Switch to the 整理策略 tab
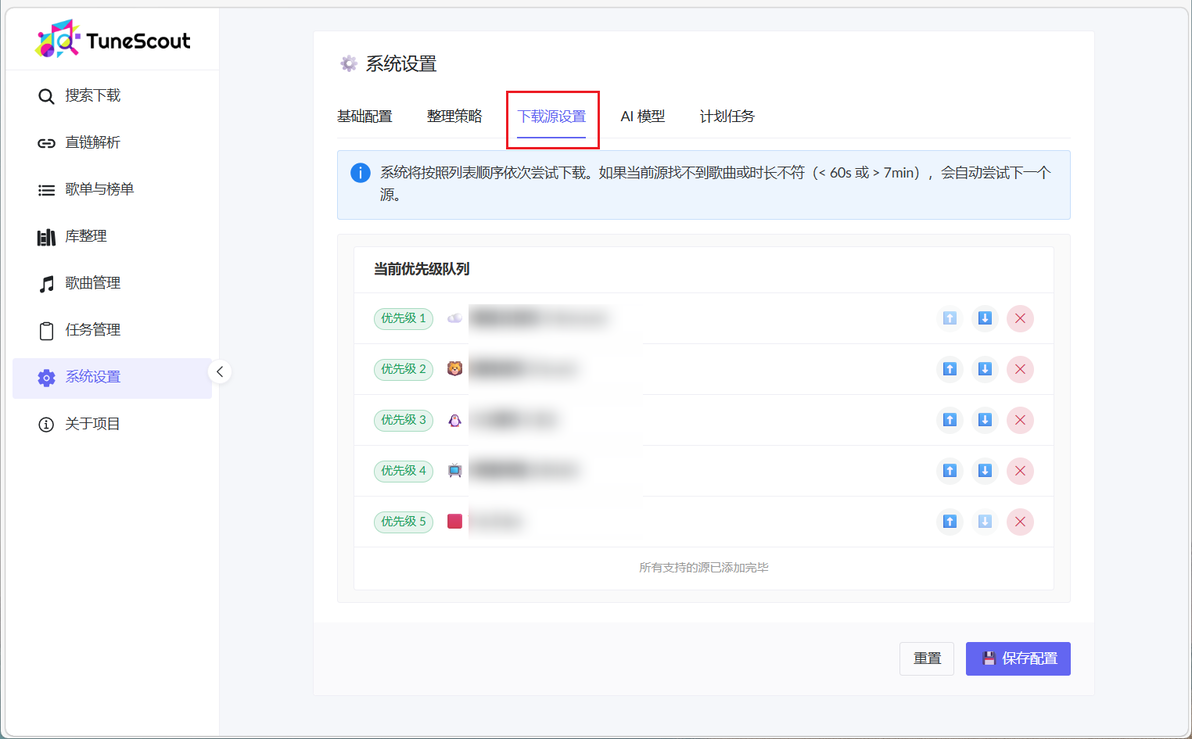 [x=455, y=116]
